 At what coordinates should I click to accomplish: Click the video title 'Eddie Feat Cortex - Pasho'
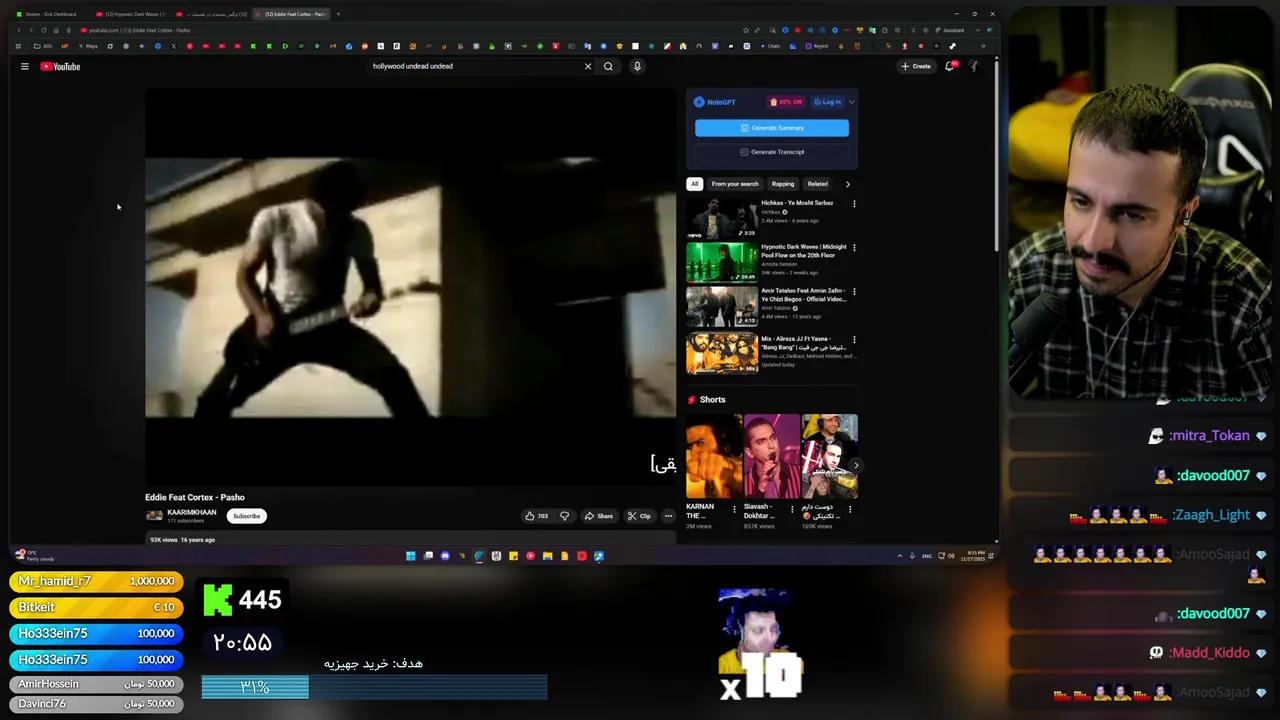coord(195,497)
